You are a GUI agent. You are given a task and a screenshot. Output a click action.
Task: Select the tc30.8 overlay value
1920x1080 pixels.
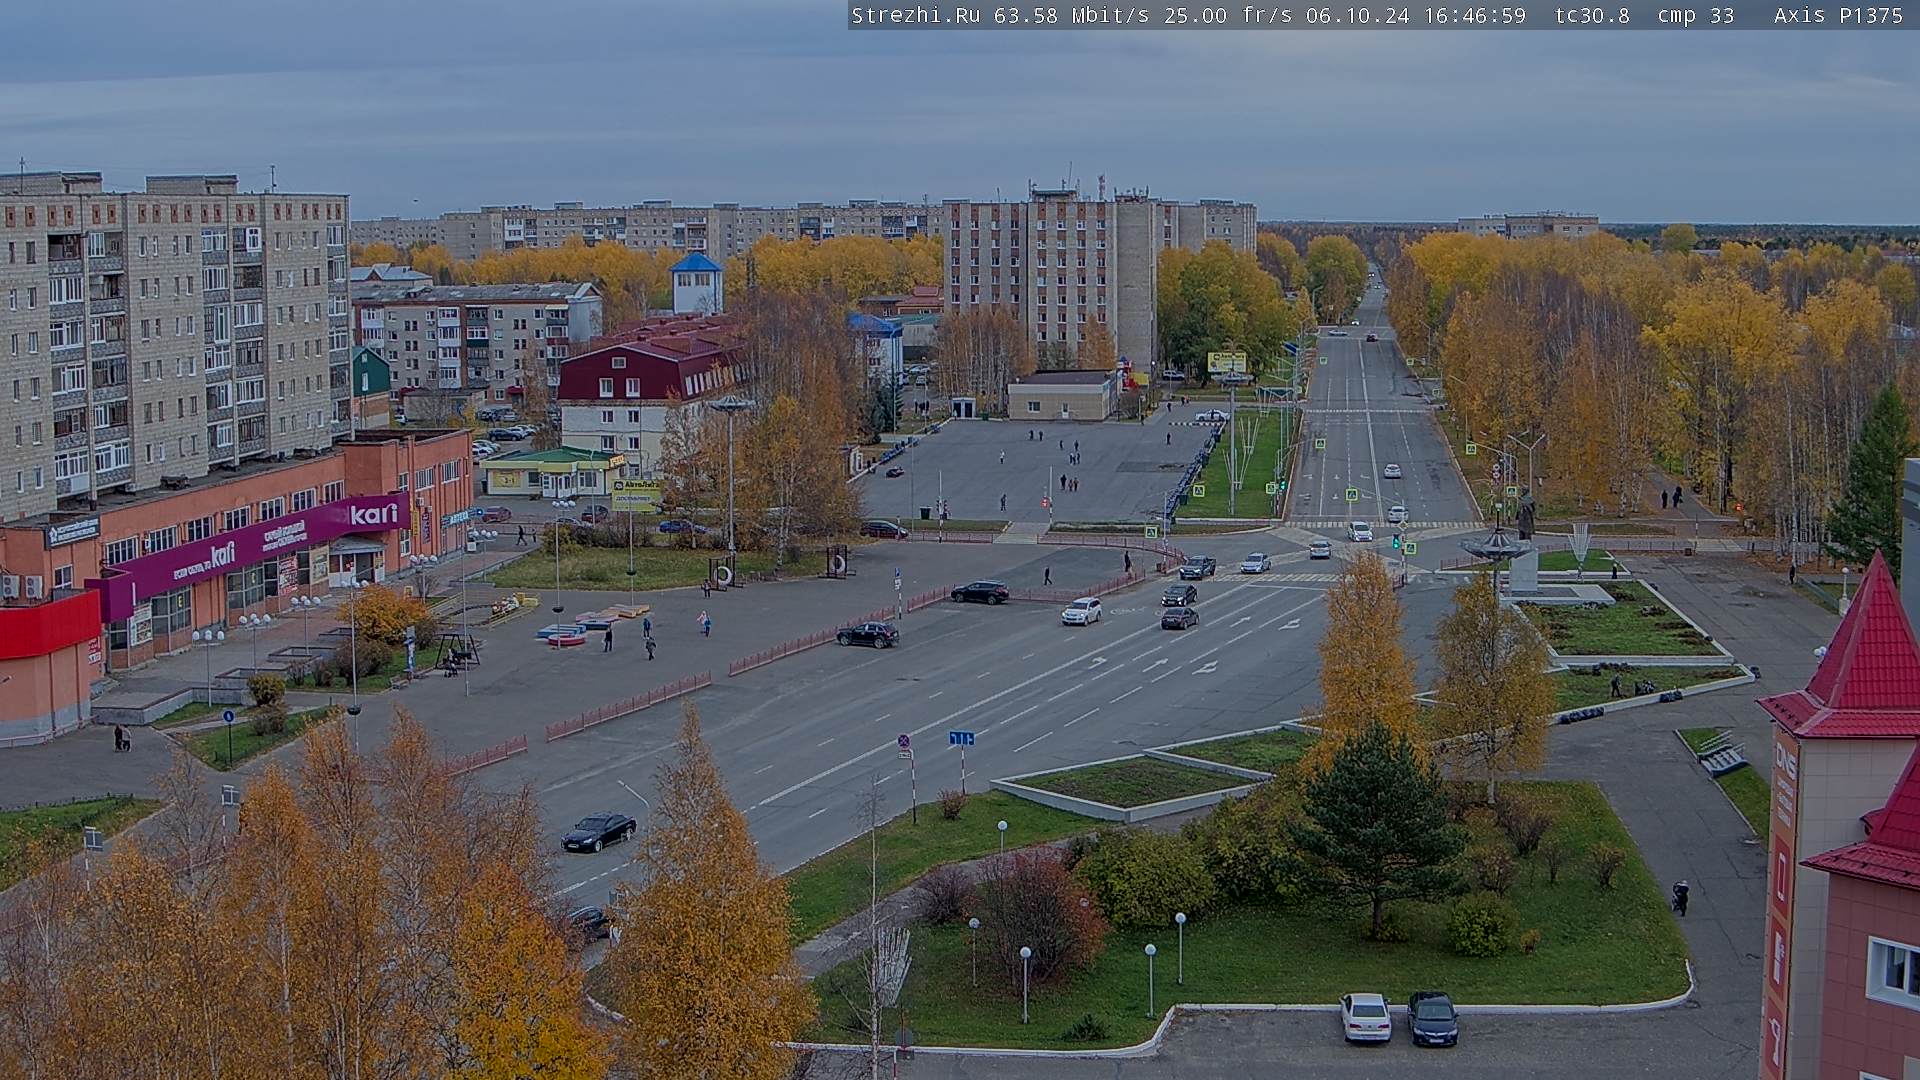1592,15
